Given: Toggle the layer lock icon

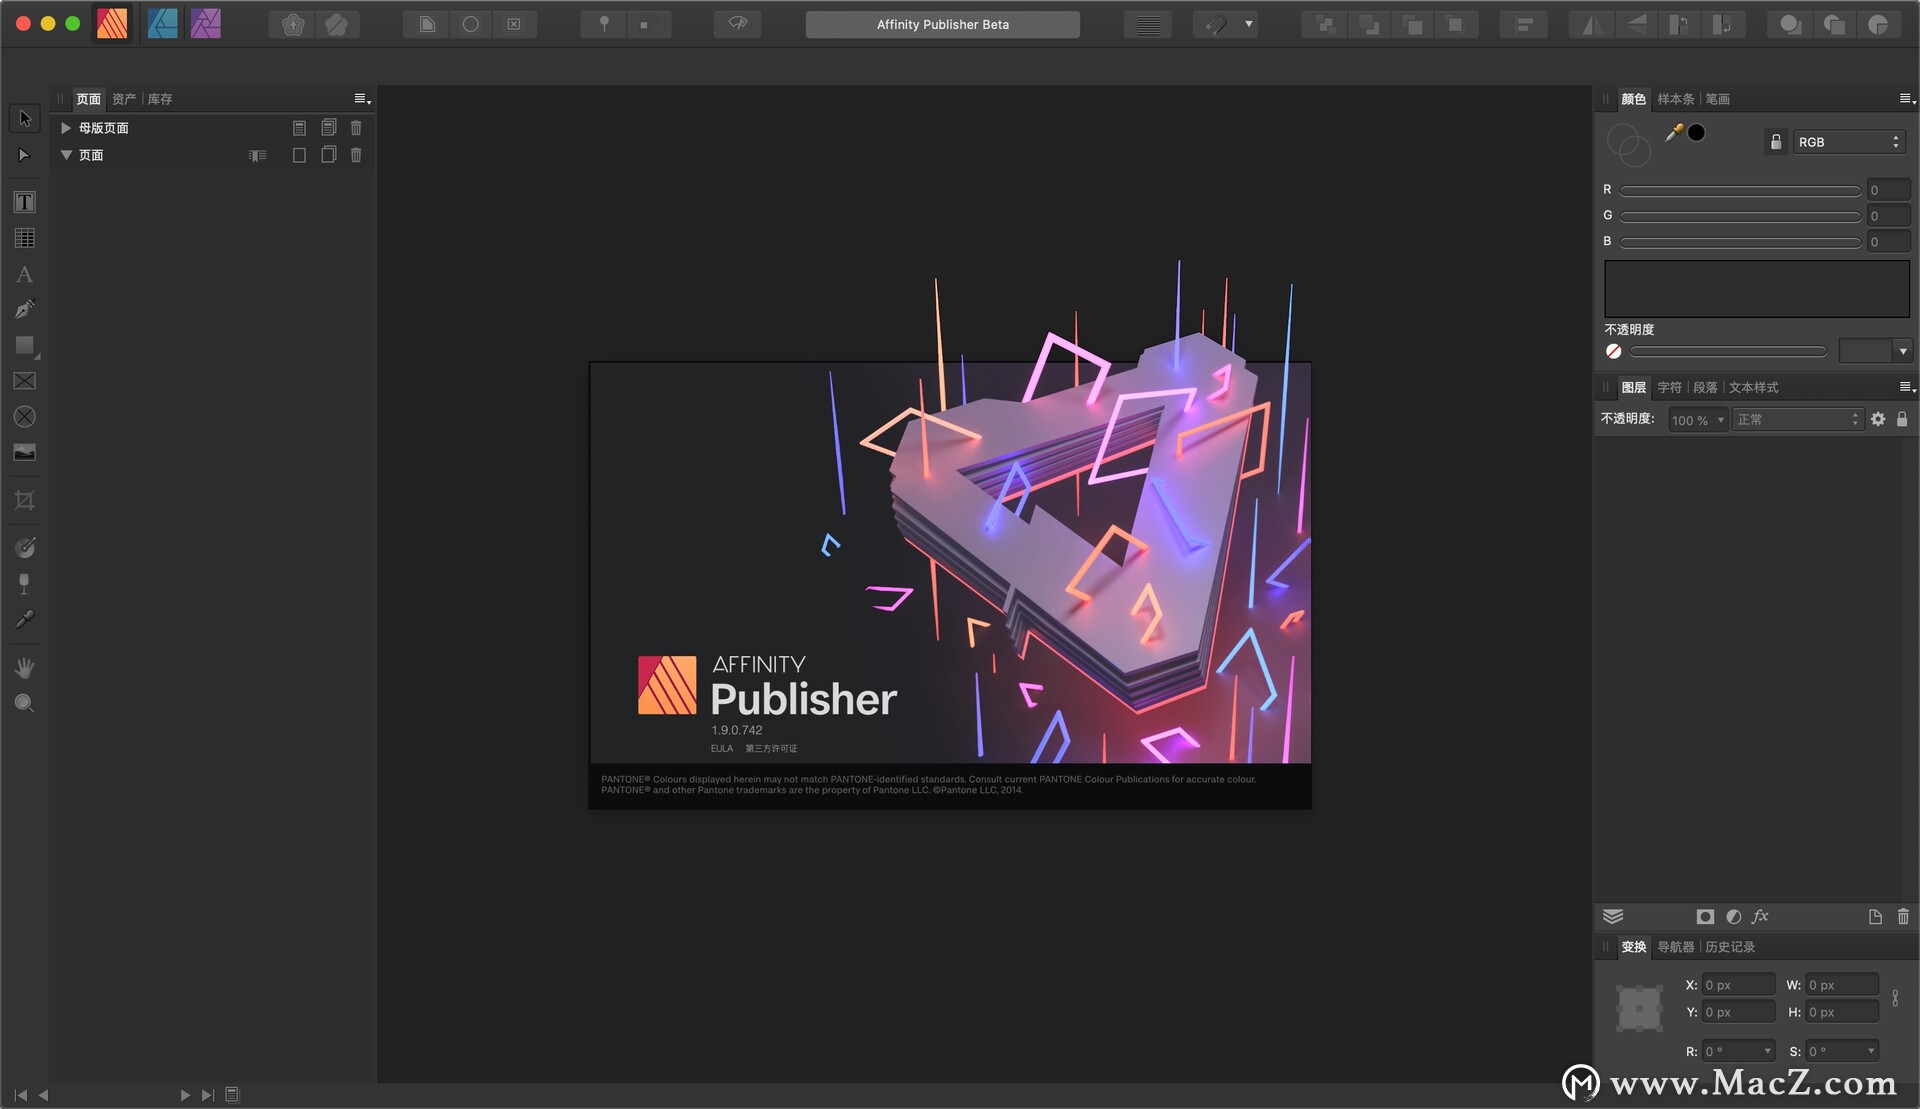Looking at the screenshot, I should (x=1902, y=419).
